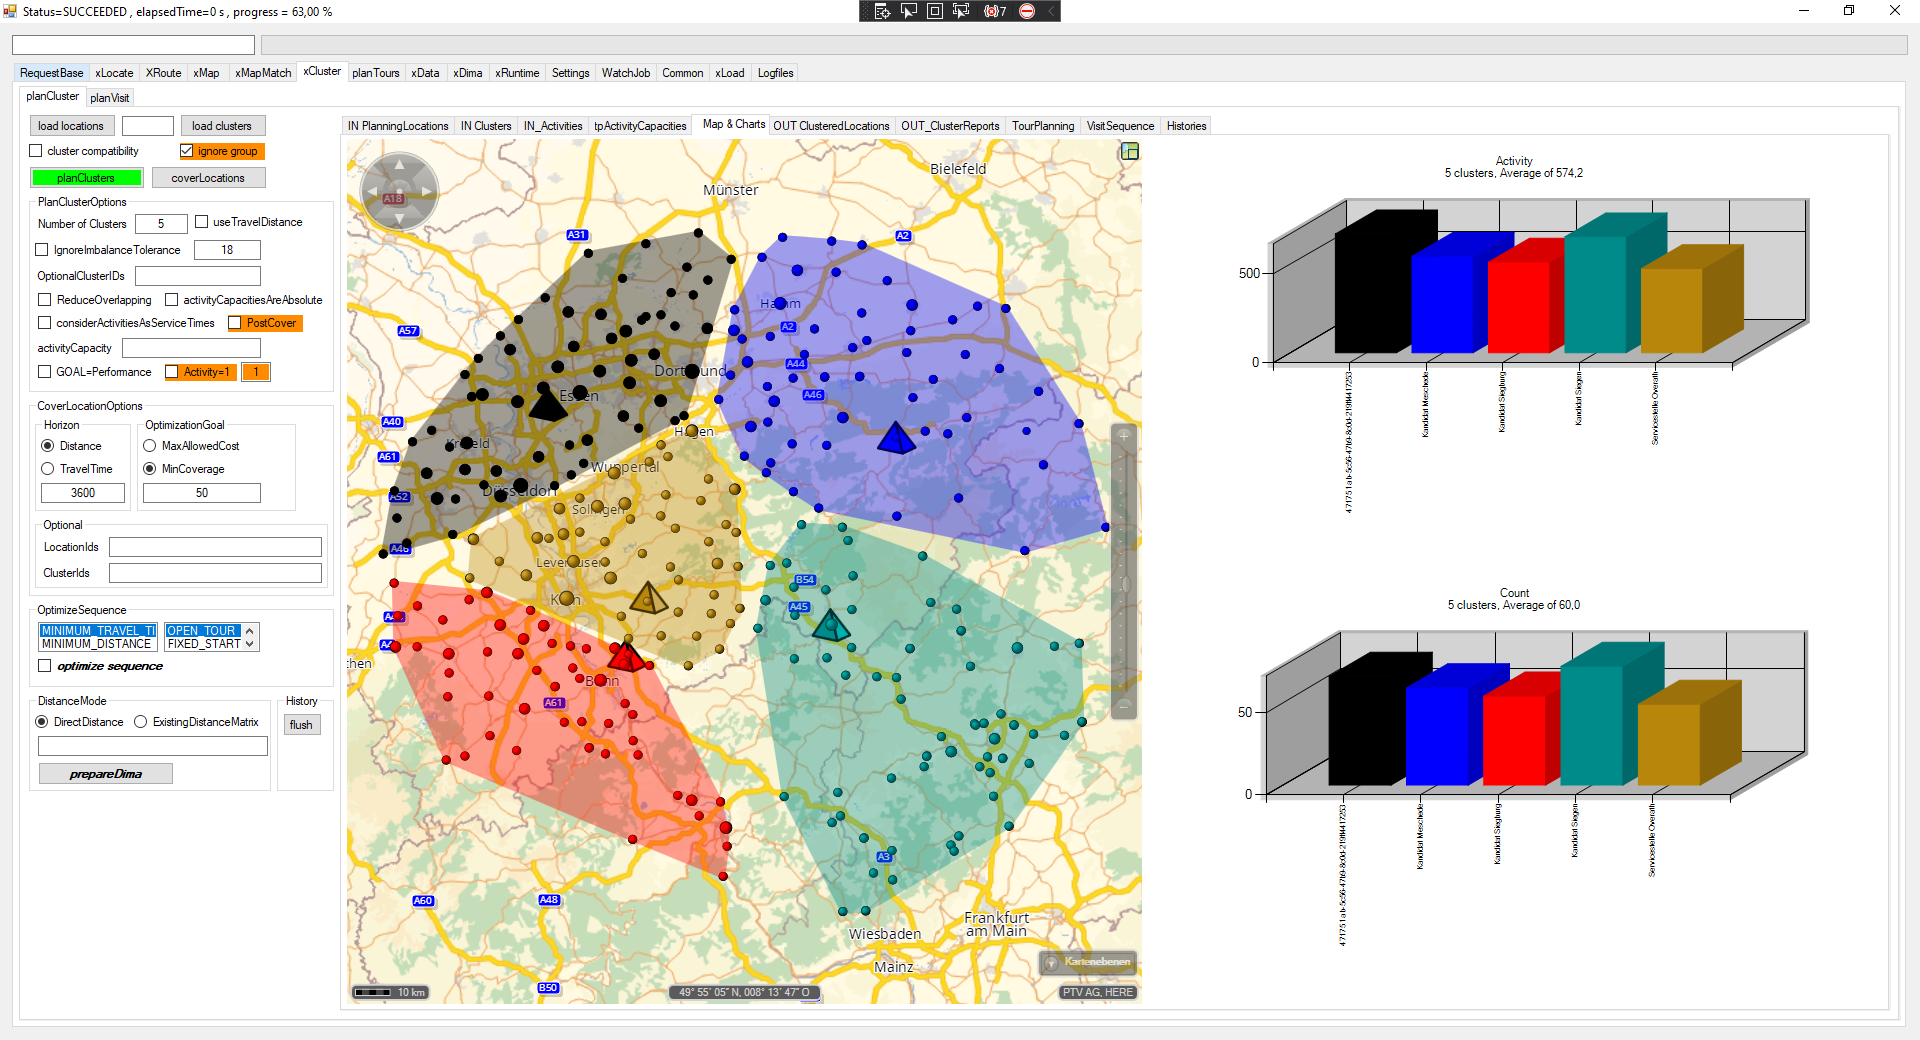Image resolution: width=1920 pixels, height=1040 pixels.
Task: Zoom out with the map minus button
Action: click(1124, 706)
